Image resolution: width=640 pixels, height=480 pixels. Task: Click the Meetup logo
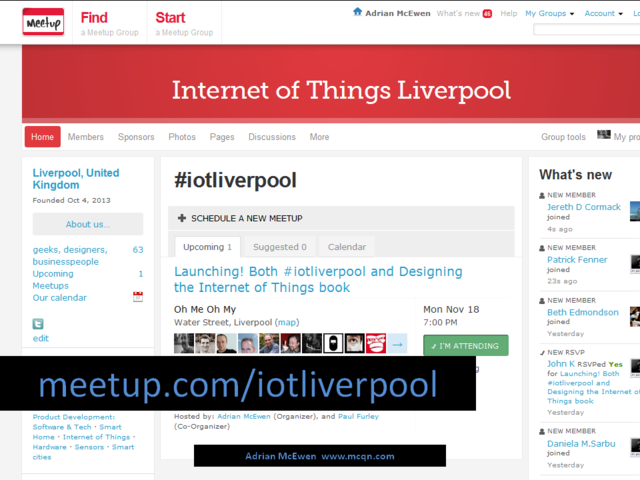tap(43, 22)
